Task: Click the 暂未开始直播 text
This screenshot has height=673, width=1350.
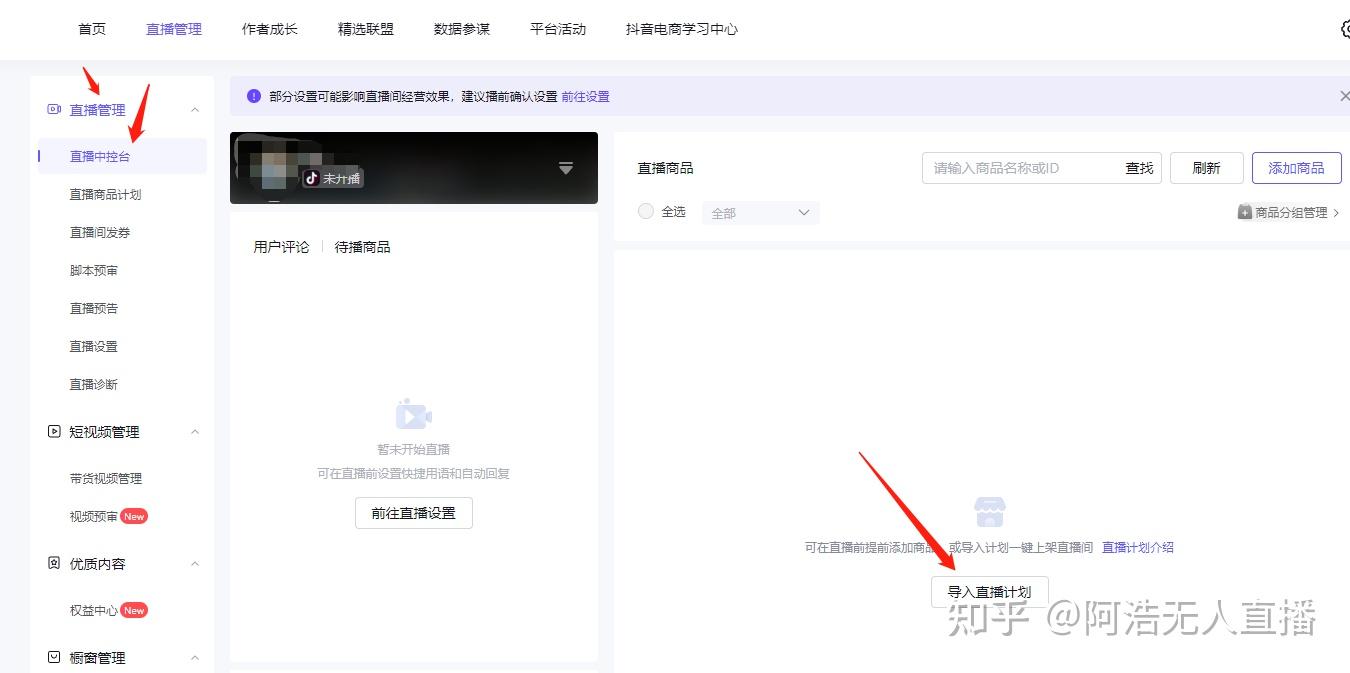Action: 413,449
